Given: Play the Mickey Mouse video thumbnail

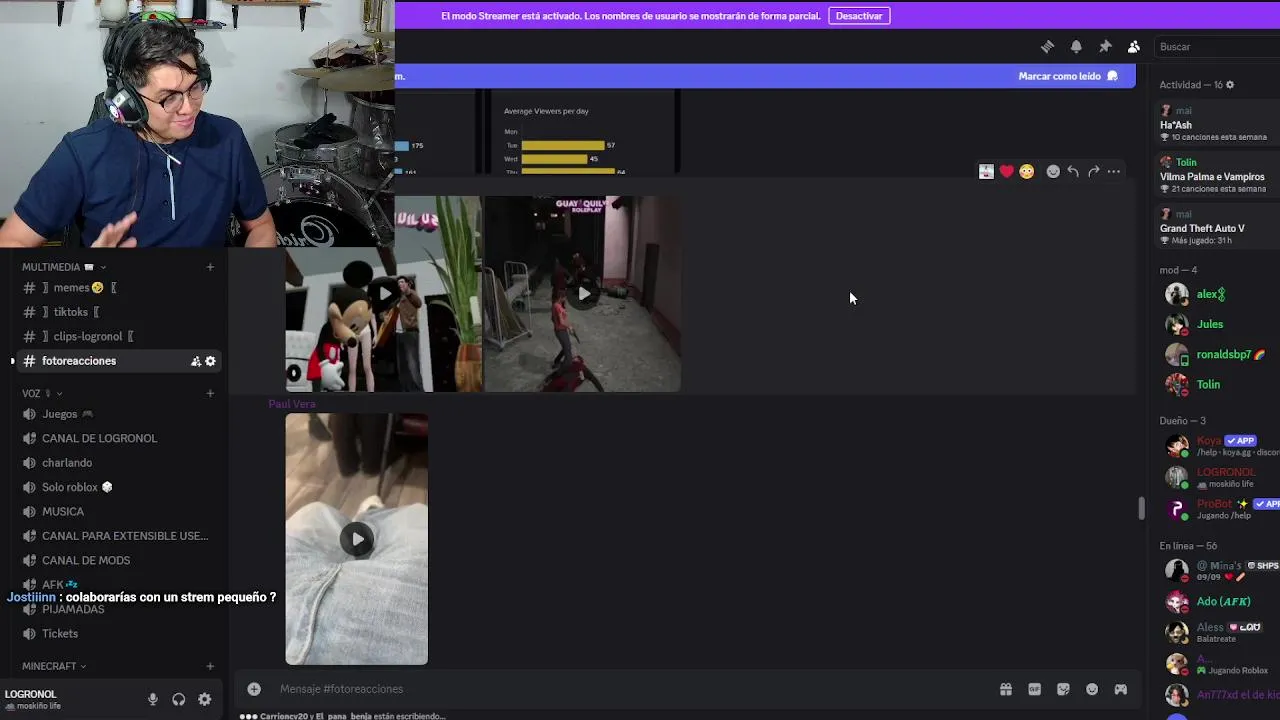Looking at the screenshot, I should (384, 293).
